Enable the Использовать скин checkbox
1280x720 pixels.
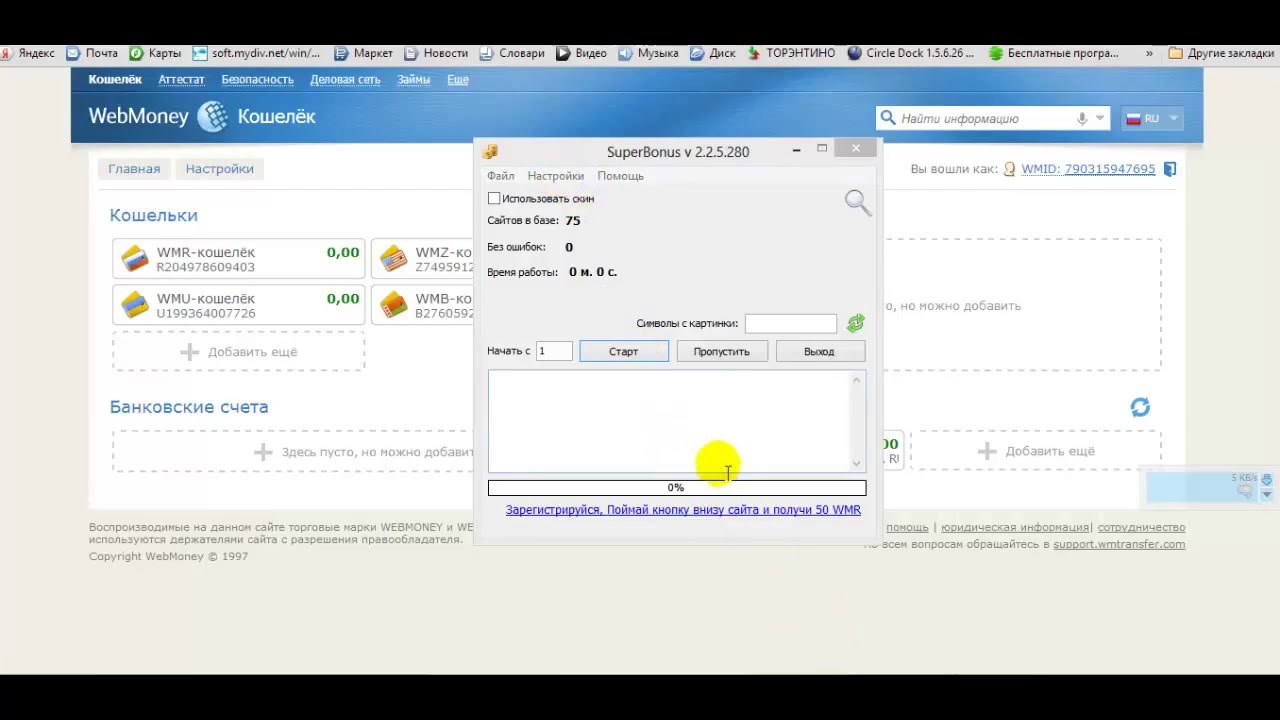coord(494,199)
